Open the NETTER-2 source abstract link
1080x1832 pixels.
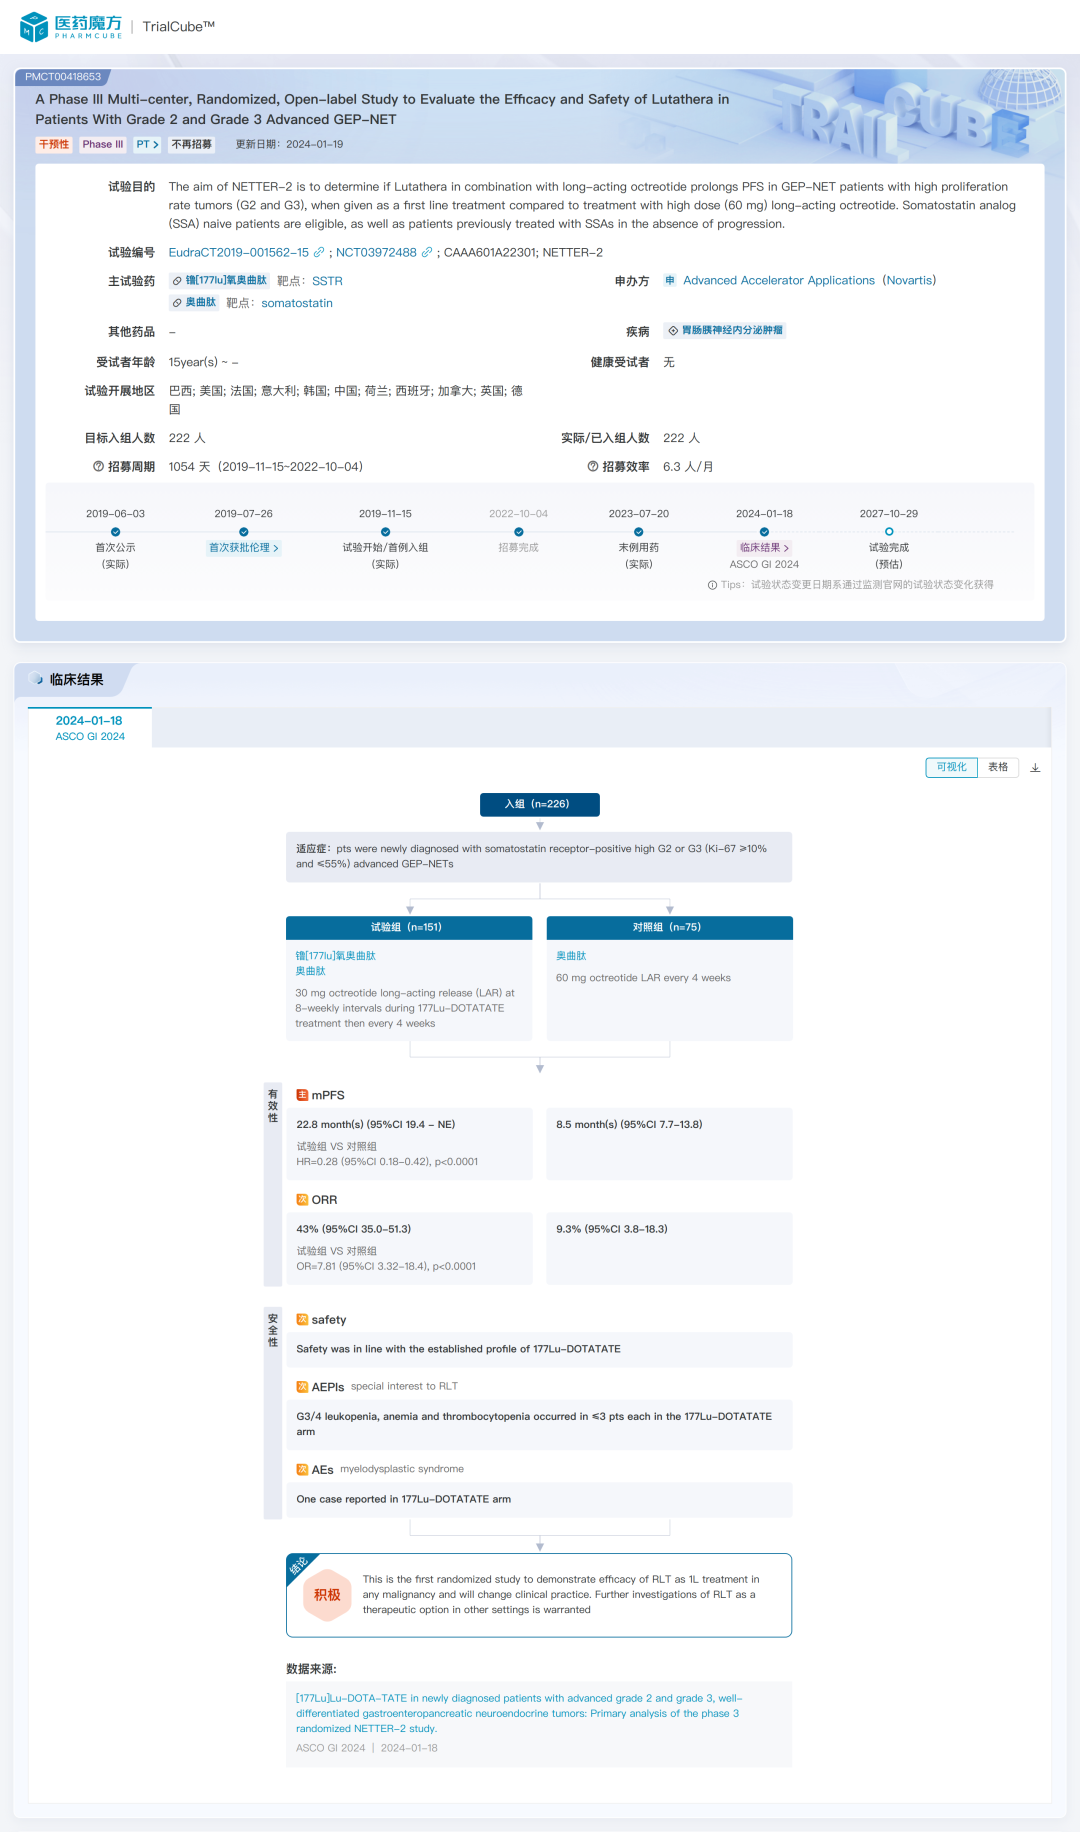(518, 1713)
